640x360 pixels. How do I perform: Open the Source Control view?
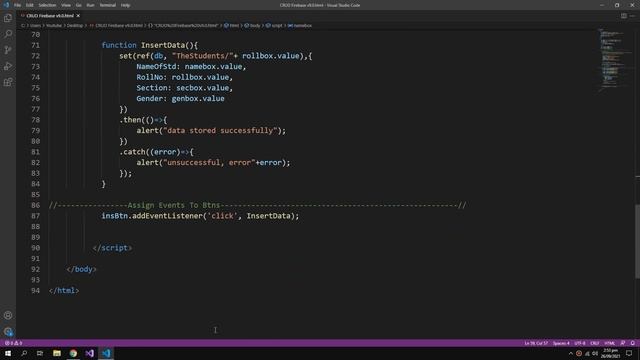(8, 50)
